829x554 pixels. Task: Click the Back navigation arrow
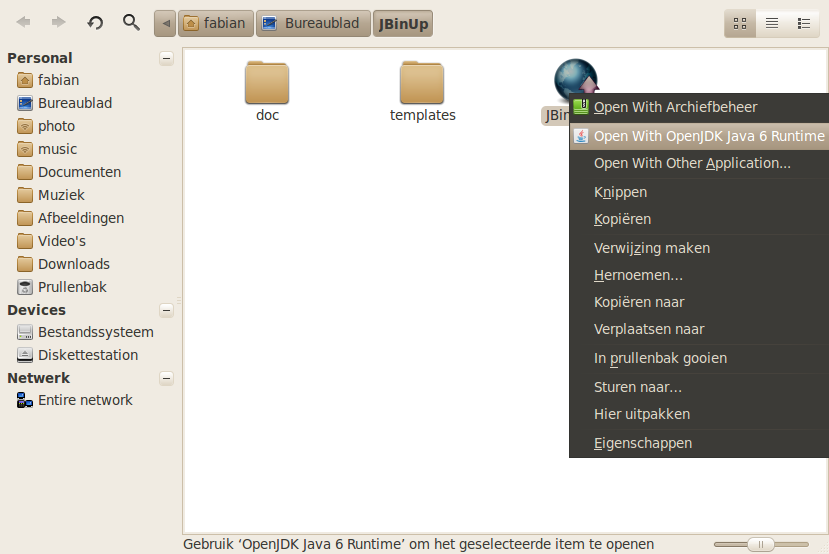coord(23,22)
